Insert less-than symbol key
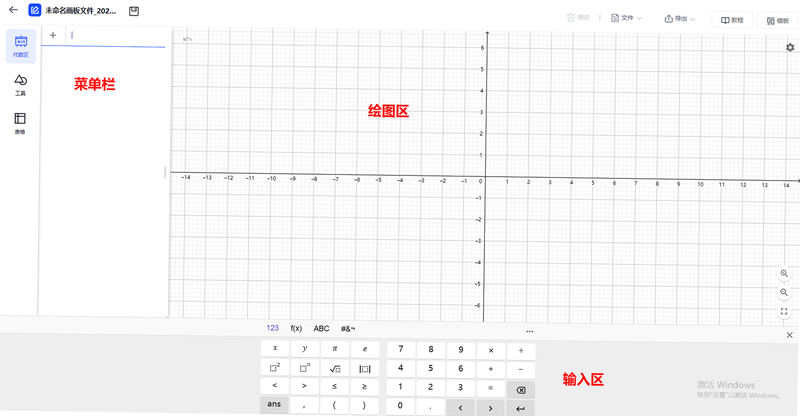800x416 pixels. (274, 386)
